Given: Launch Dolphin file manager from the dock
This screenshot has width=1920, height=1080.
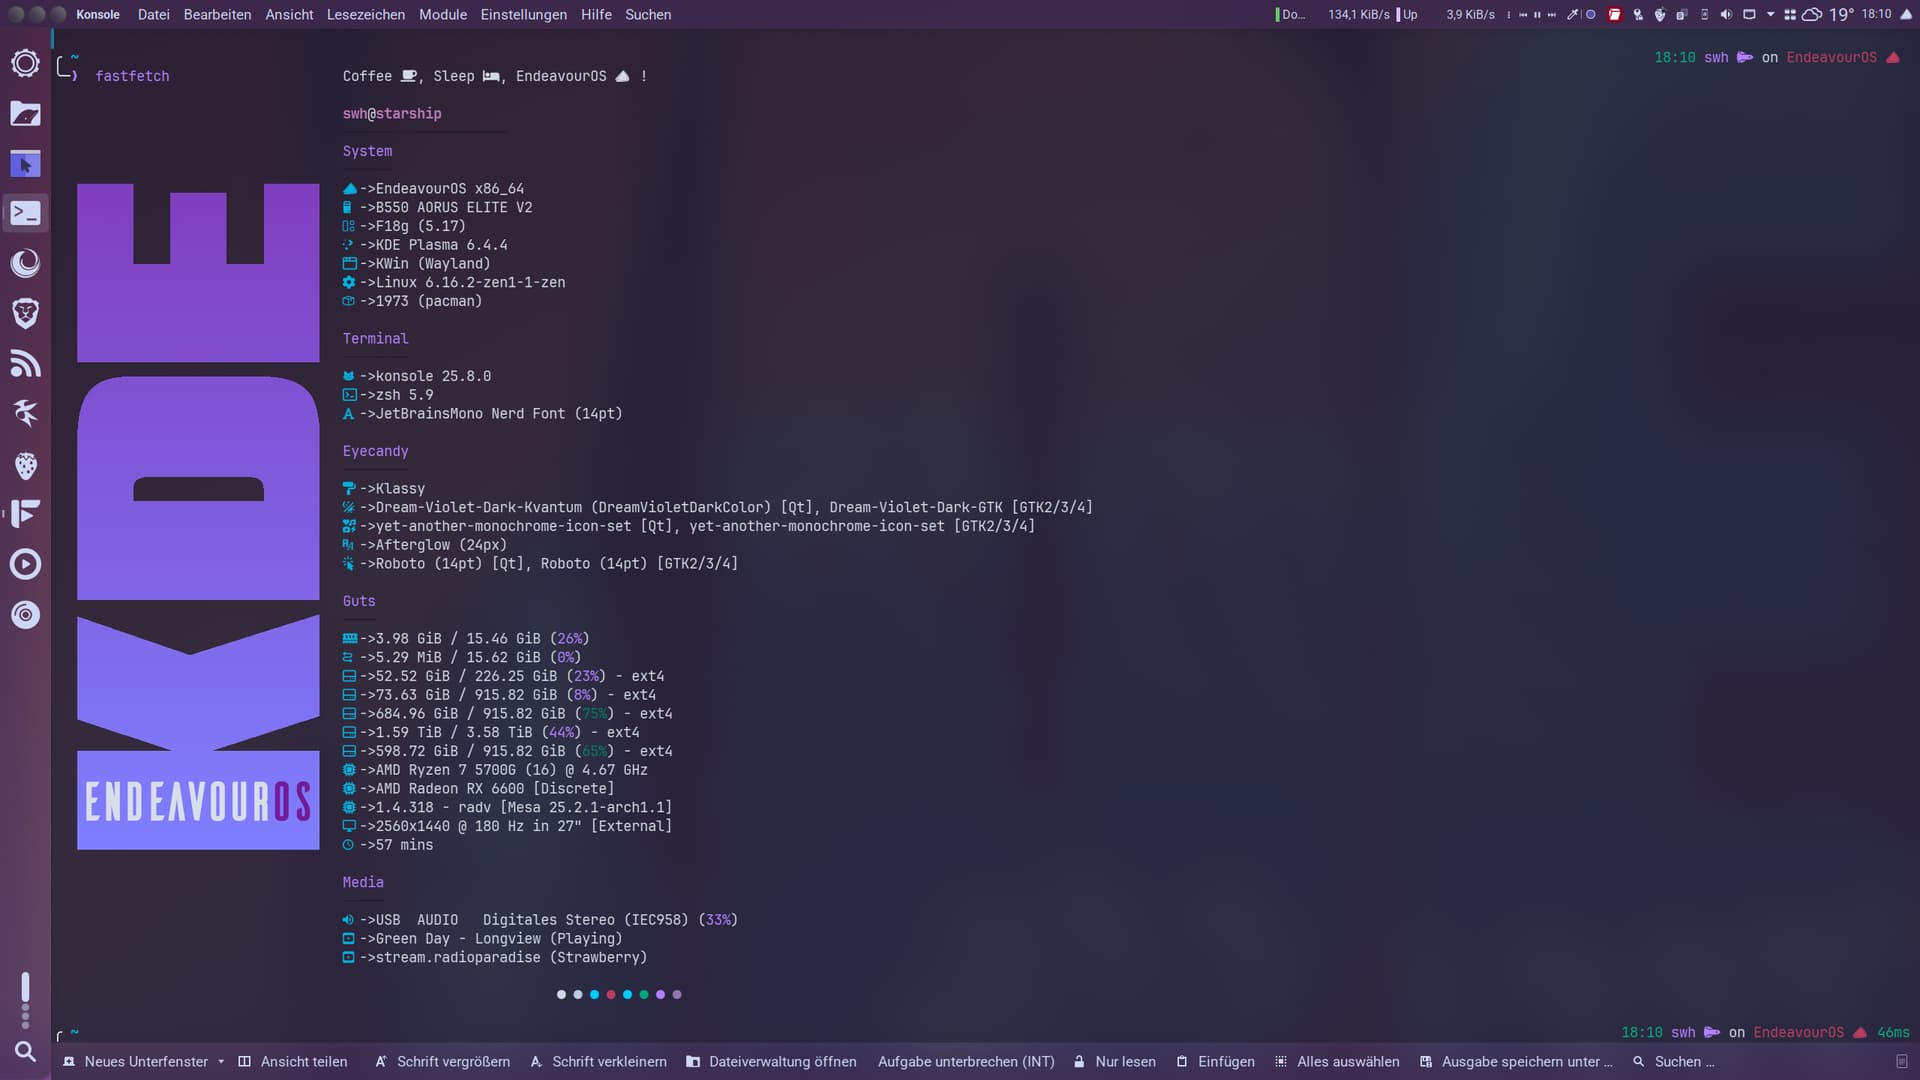Looking at the screenshot, I should [26, 113].
